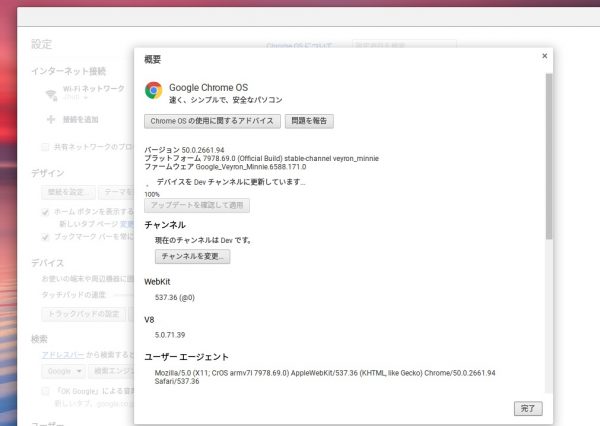Click the plus icon next to 接続を追加
Viewport: 600px width, 426px height.
[x=51, y=119]
